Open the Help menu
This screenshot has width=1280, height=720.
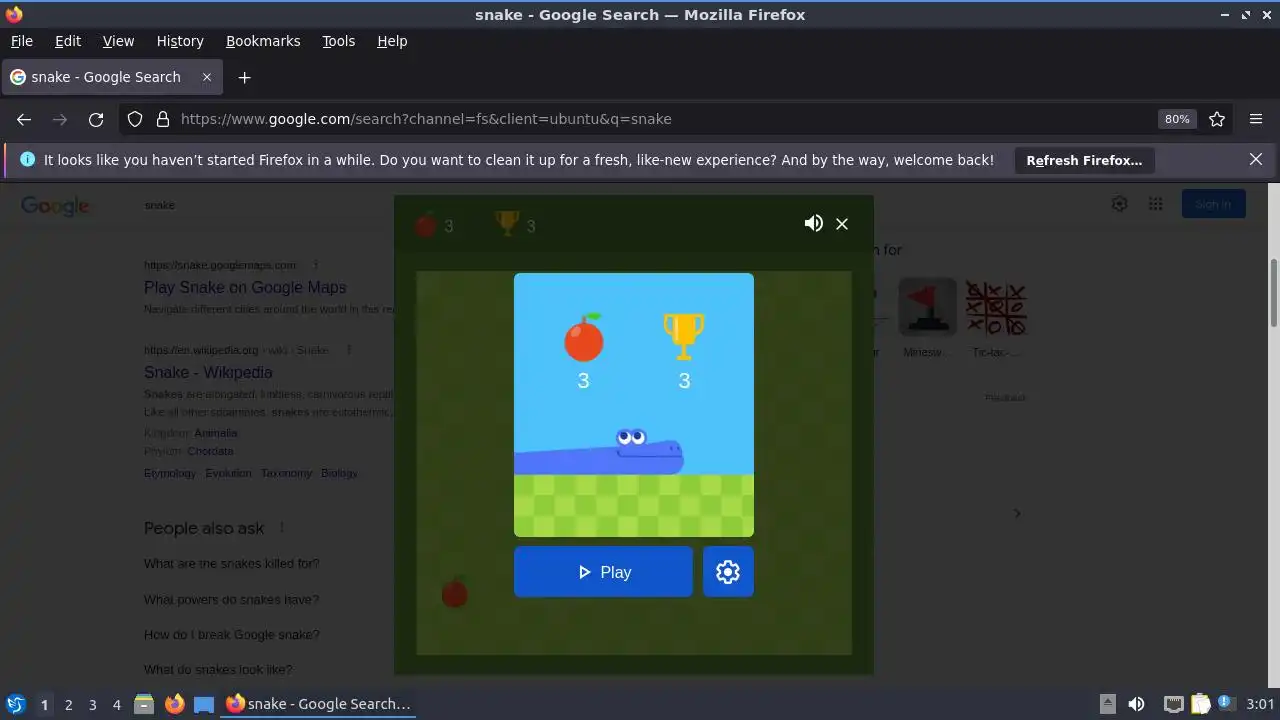tap(392, 41)
